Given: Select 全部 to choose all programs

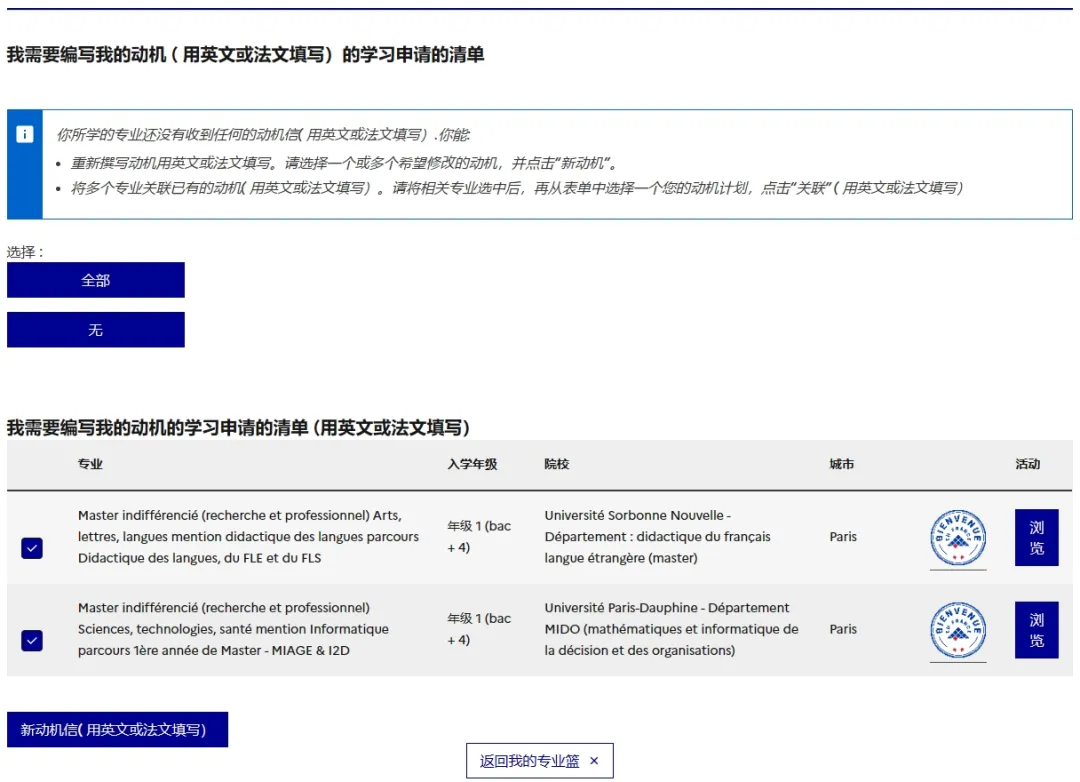Looking at the screenshot, I should tap(96, 280).
